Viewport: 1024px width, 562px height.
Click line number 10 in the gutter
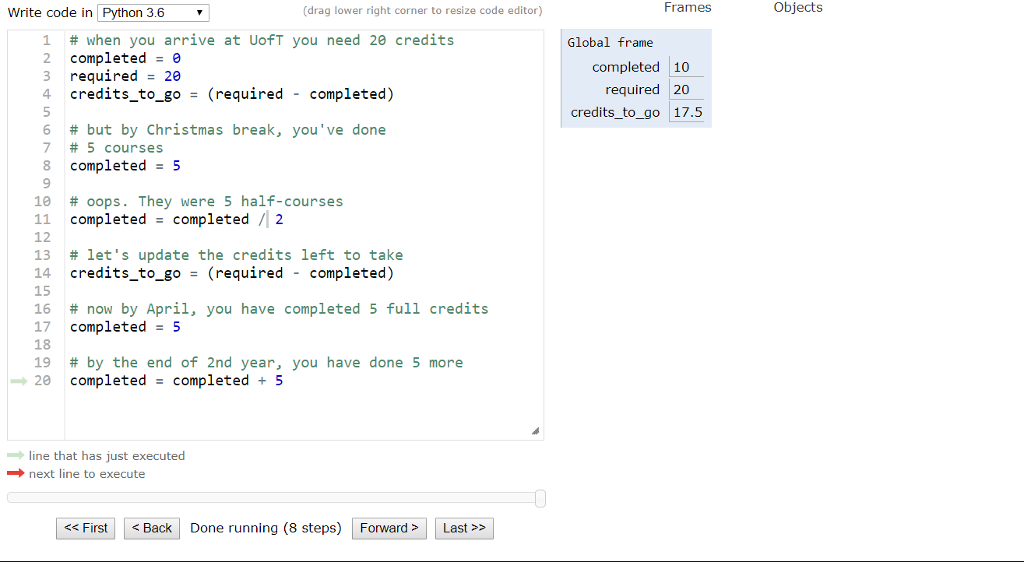[x=42, y=201]
